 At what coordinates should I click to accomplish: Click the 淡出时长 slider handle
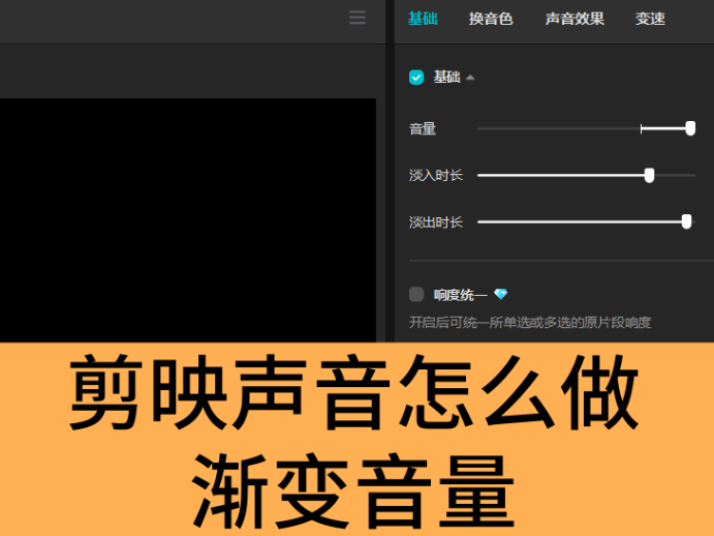coord(687,222)
